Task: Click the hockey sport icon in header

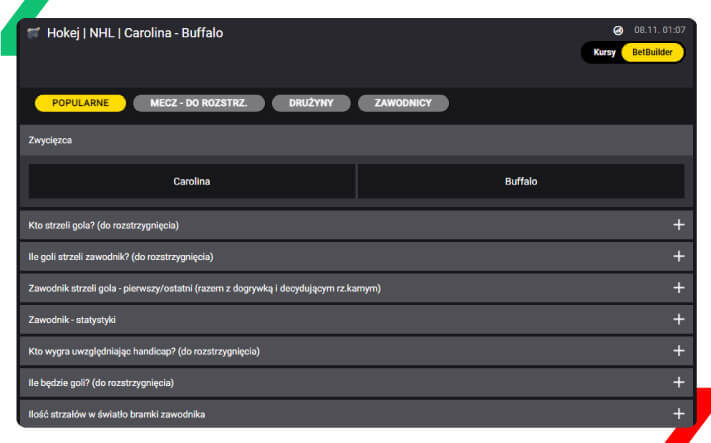Action: [x=33, y=33]
